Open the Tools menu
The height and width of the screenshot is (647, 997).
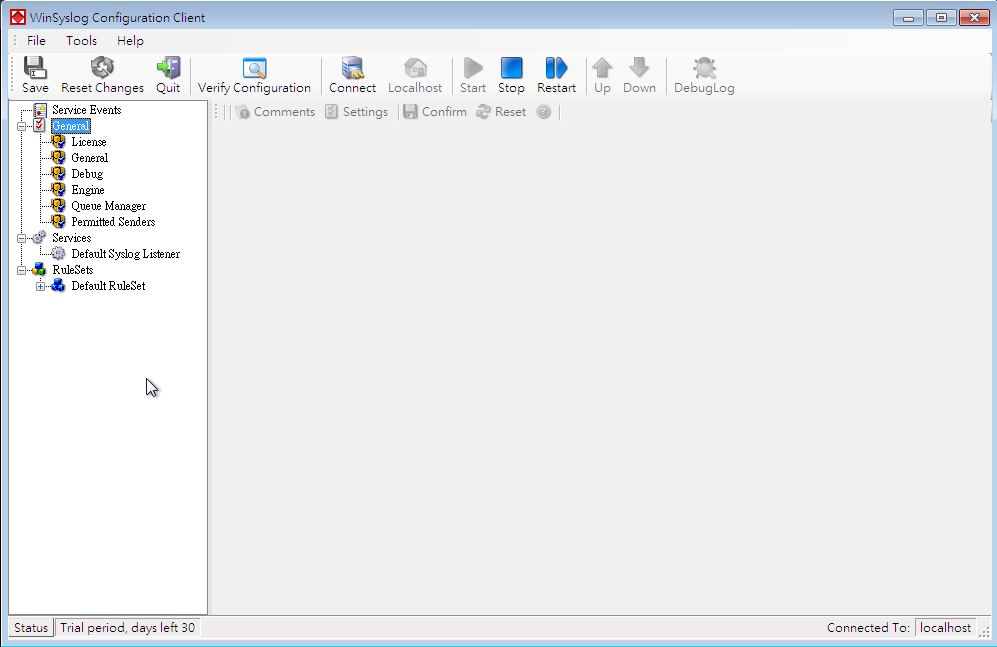click(x=81, y=41)
